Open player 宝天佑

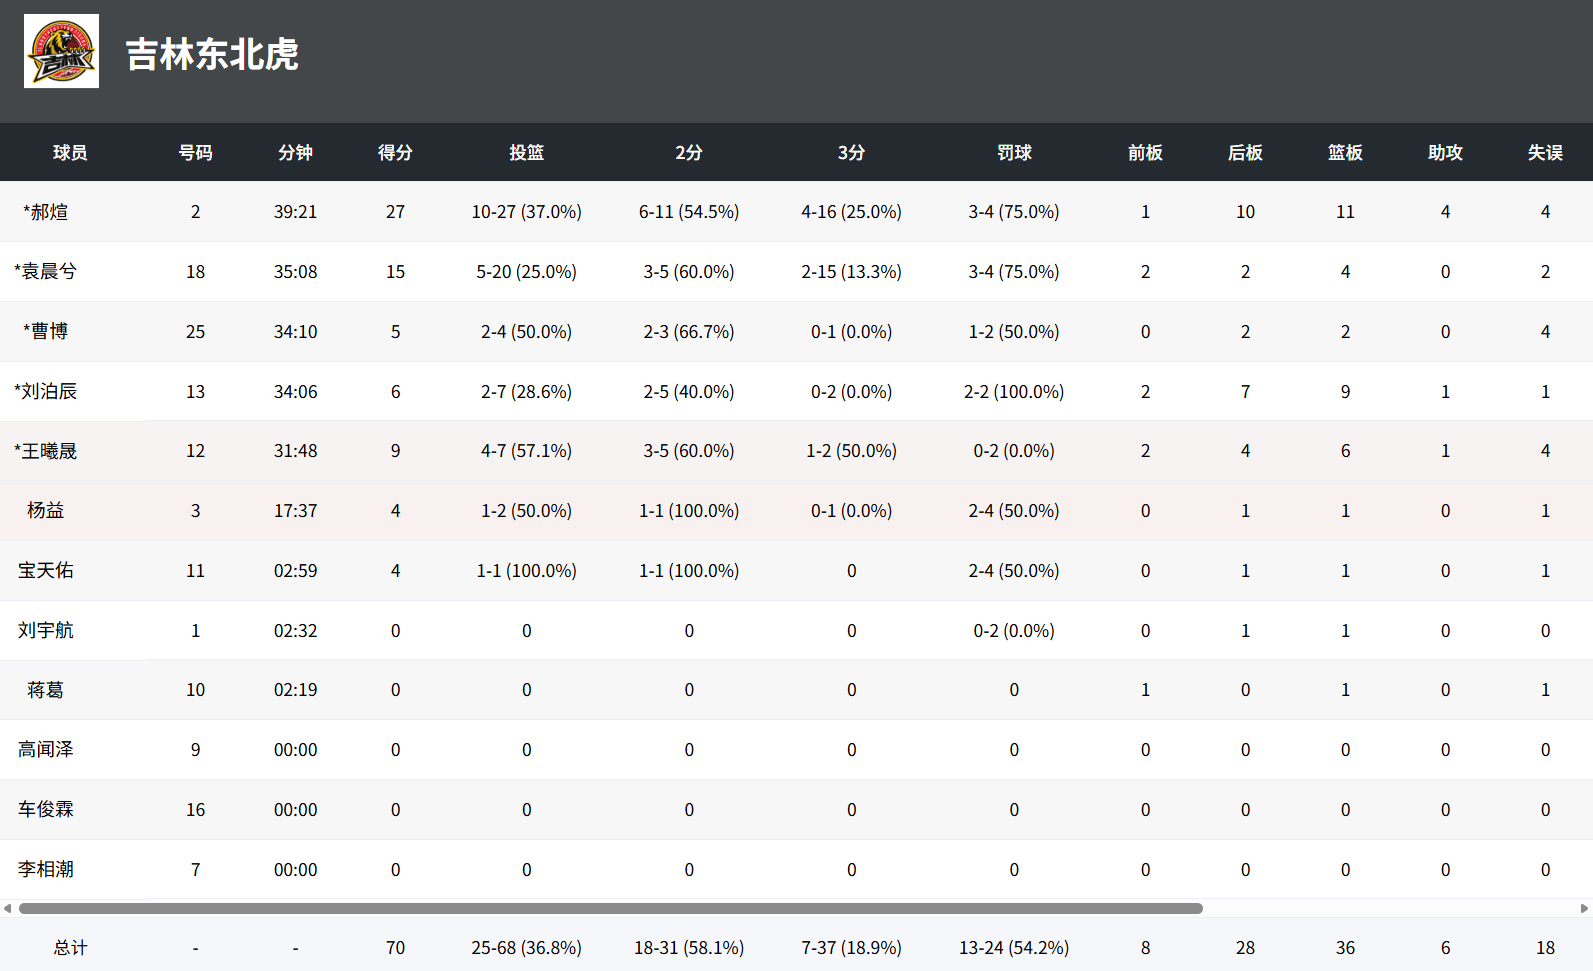[x=46, y=571]
